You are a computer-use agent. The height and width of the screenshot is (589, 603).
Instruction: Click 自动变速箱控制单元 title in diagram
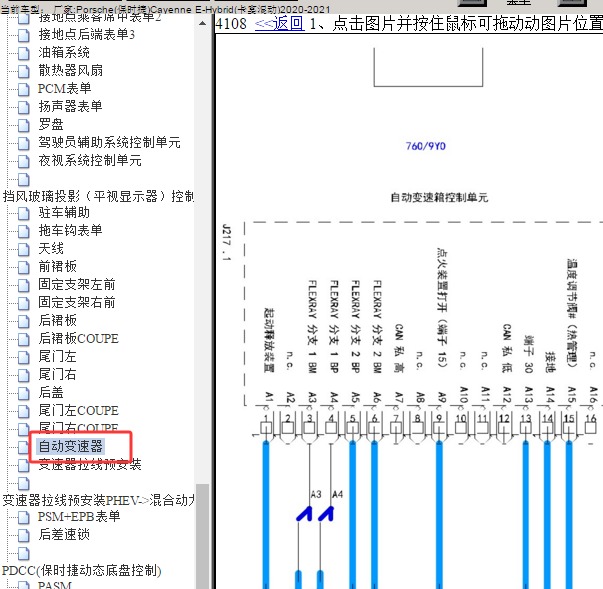(x=439, y=198)
